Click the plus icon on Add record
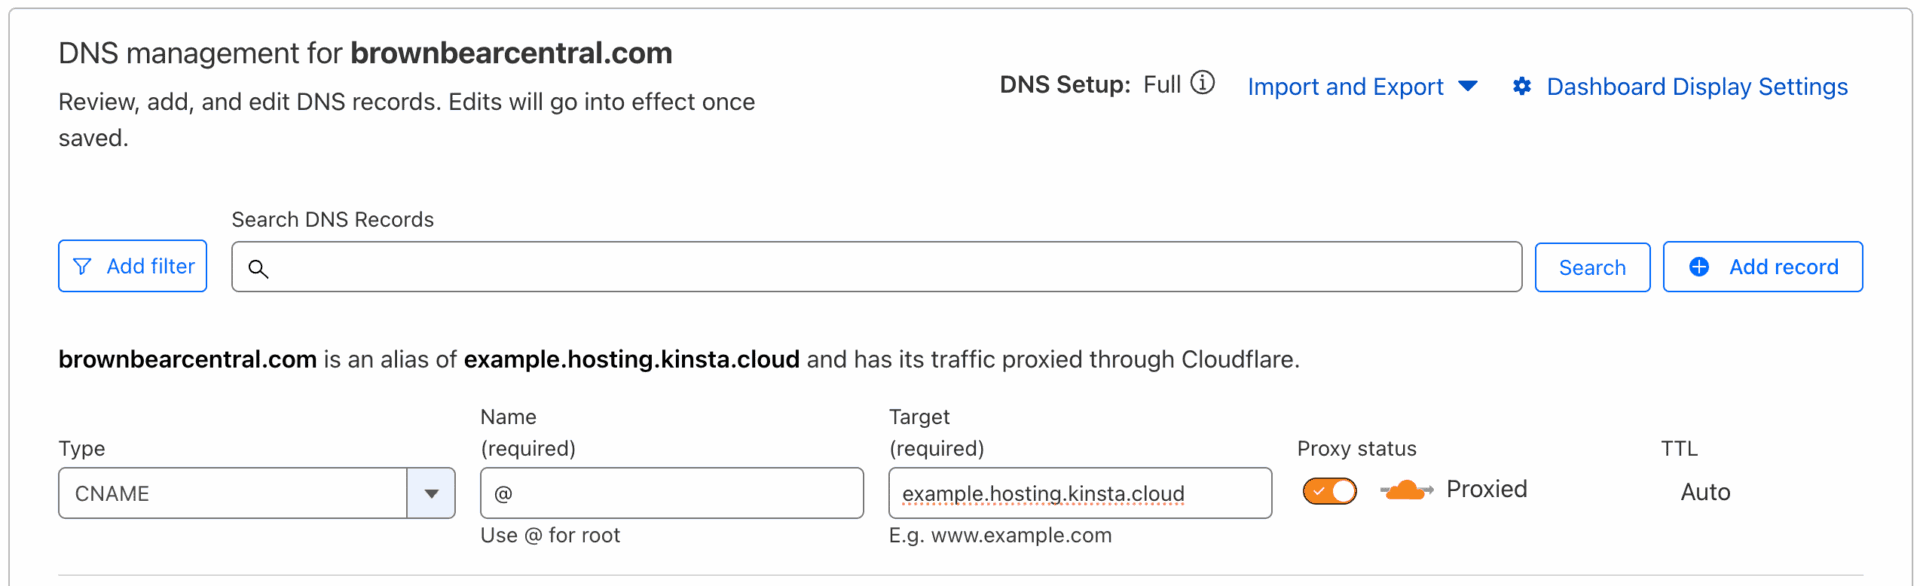The image size is (1920, 586). (x=1697, y=266)
